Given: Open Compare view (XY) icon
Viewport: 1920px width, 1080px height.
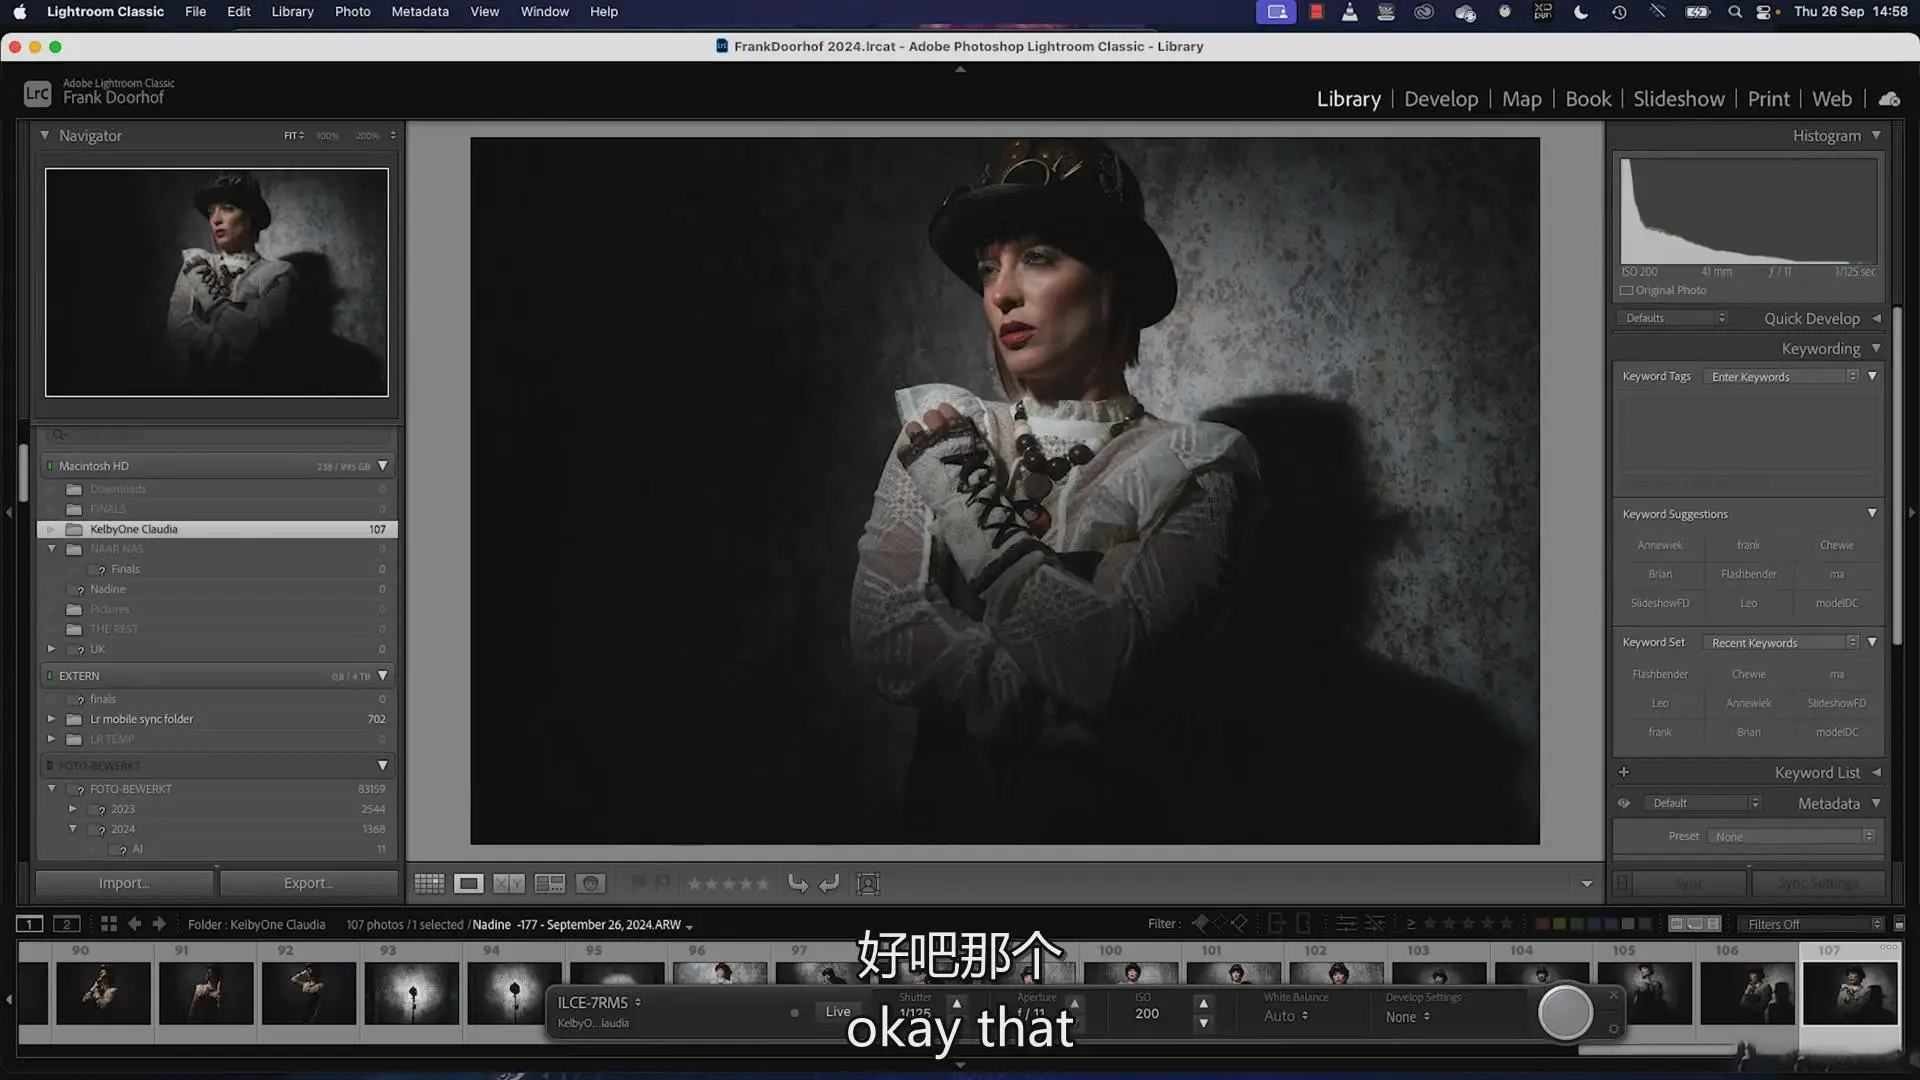Looking at the screenshot, I should 509,883.
